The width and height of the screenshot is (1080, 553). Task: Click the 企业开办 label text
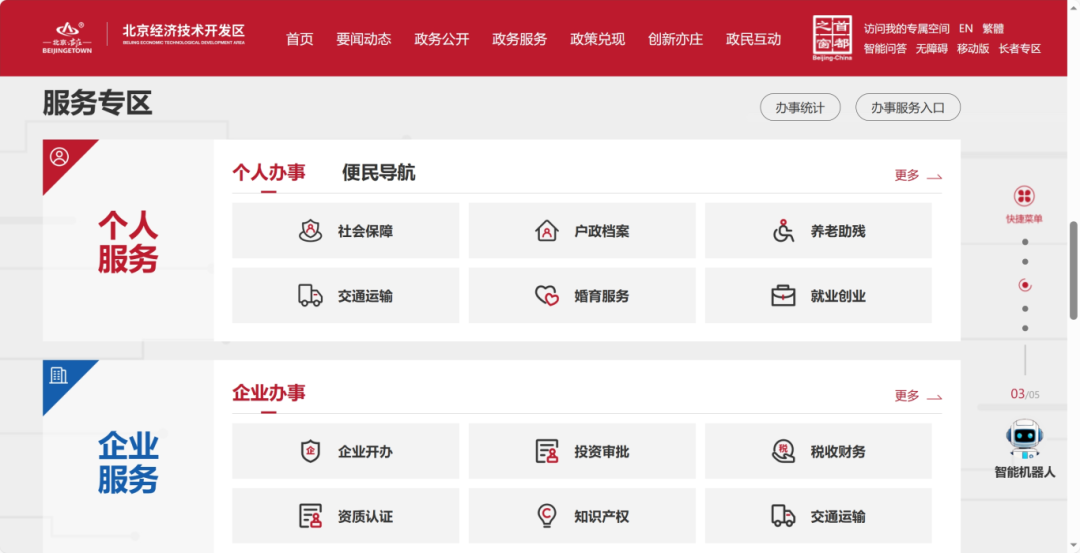[x=365, y=452]
